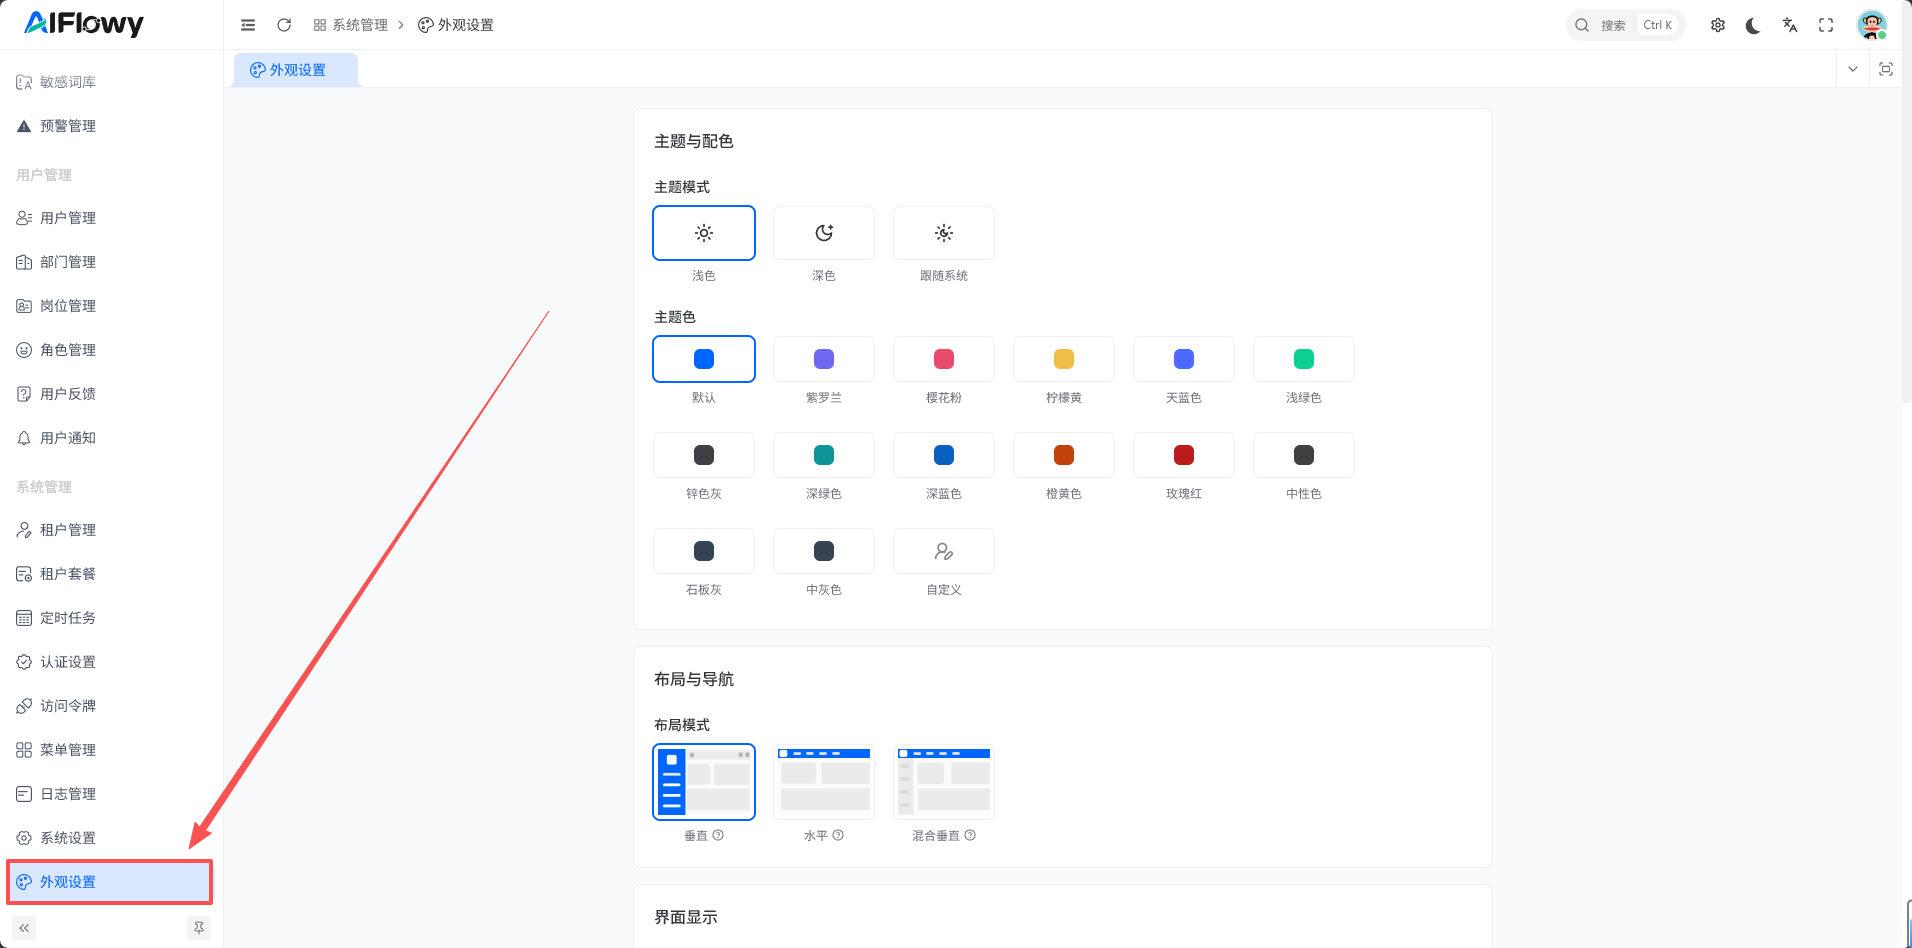The height and width of the screenshot is (948, 1912).
Task: Pick the 樱花粉 theme color swatch
Action: click(x=943, y=359)
